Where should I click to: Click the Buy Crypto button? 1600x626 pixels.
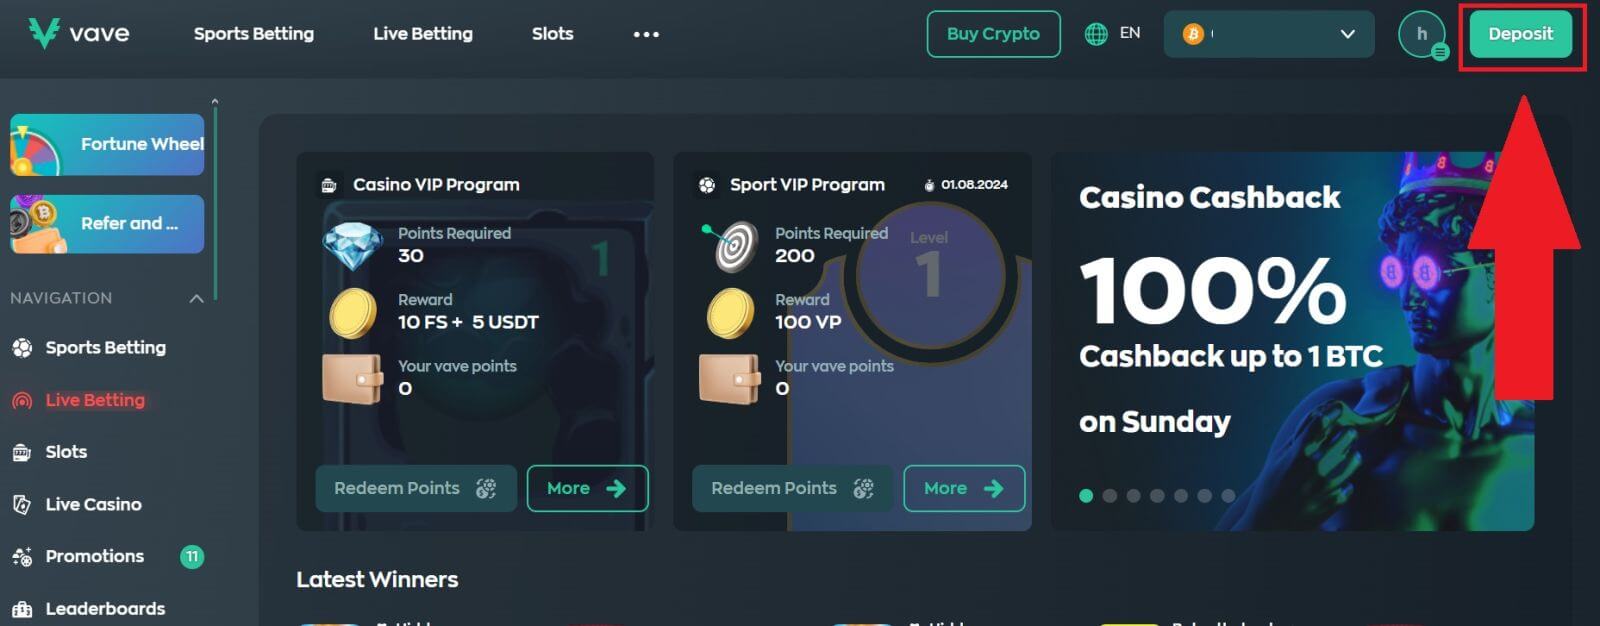(994, 34)
